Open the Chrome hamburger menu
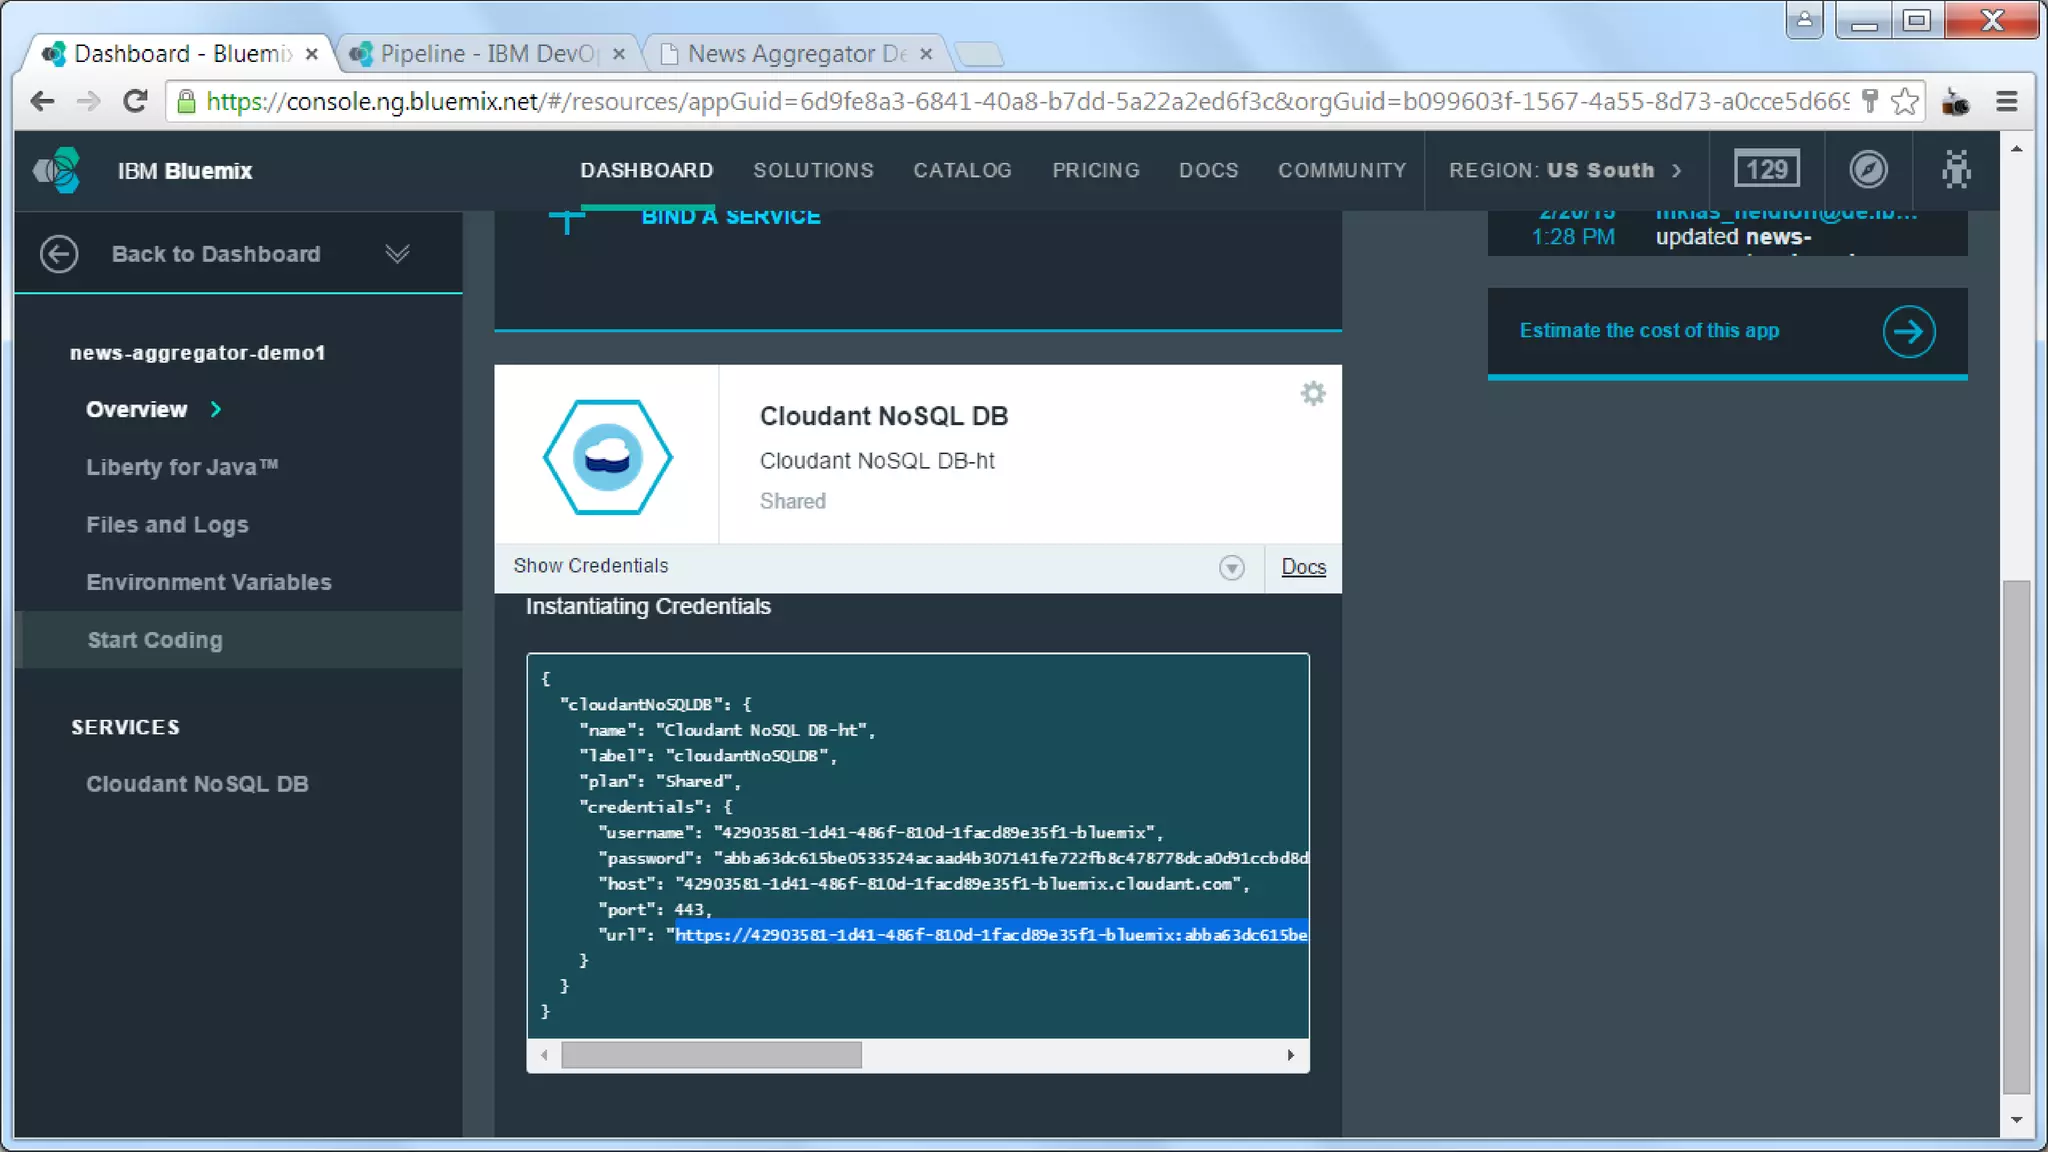 tap(2006, 101)
